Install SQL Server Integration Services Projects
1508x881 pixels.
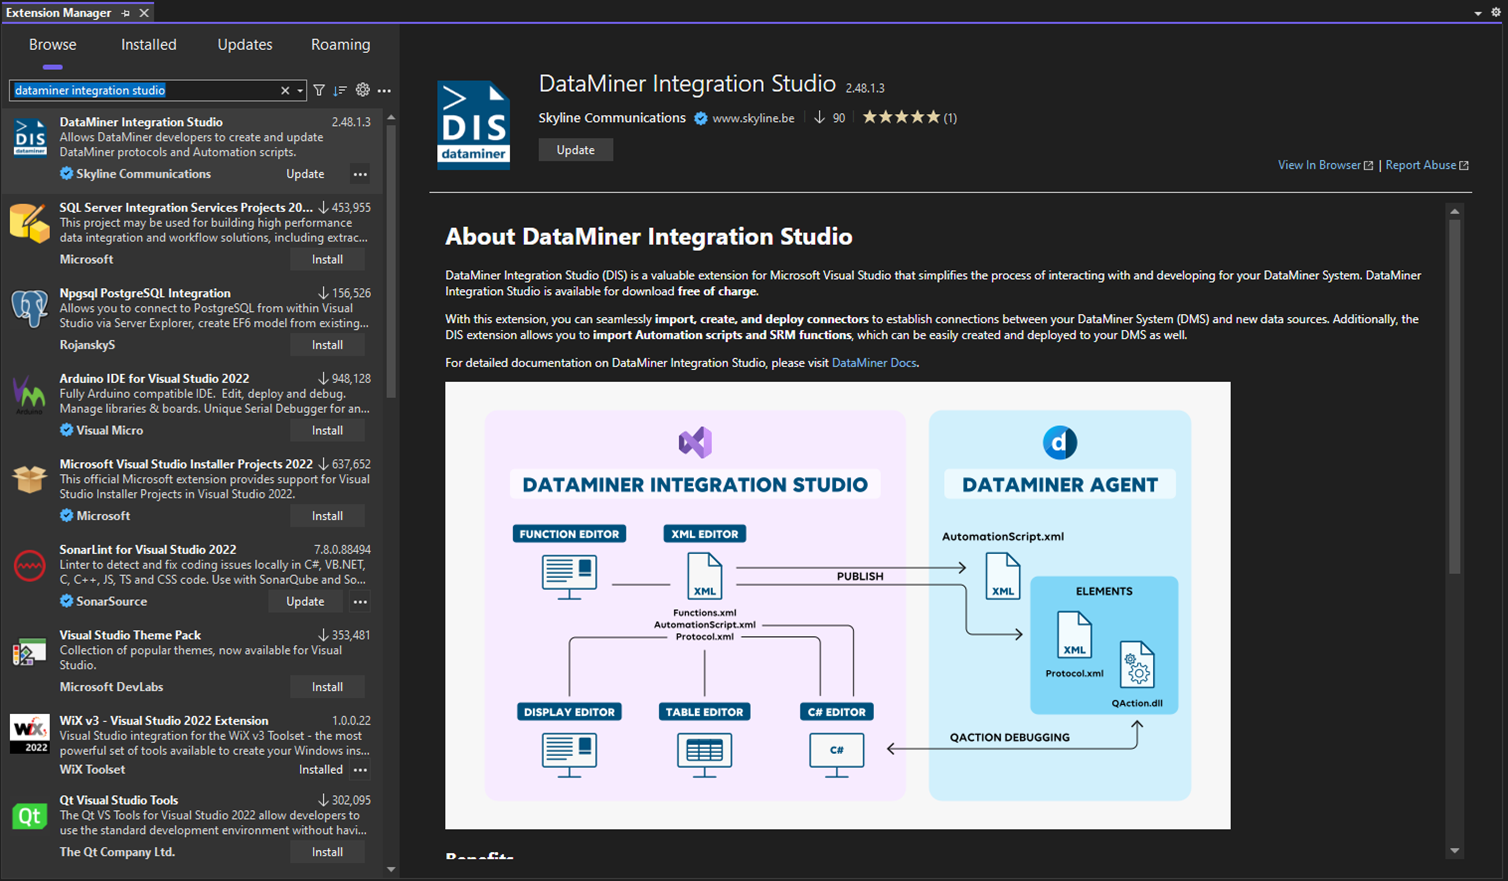327,260
